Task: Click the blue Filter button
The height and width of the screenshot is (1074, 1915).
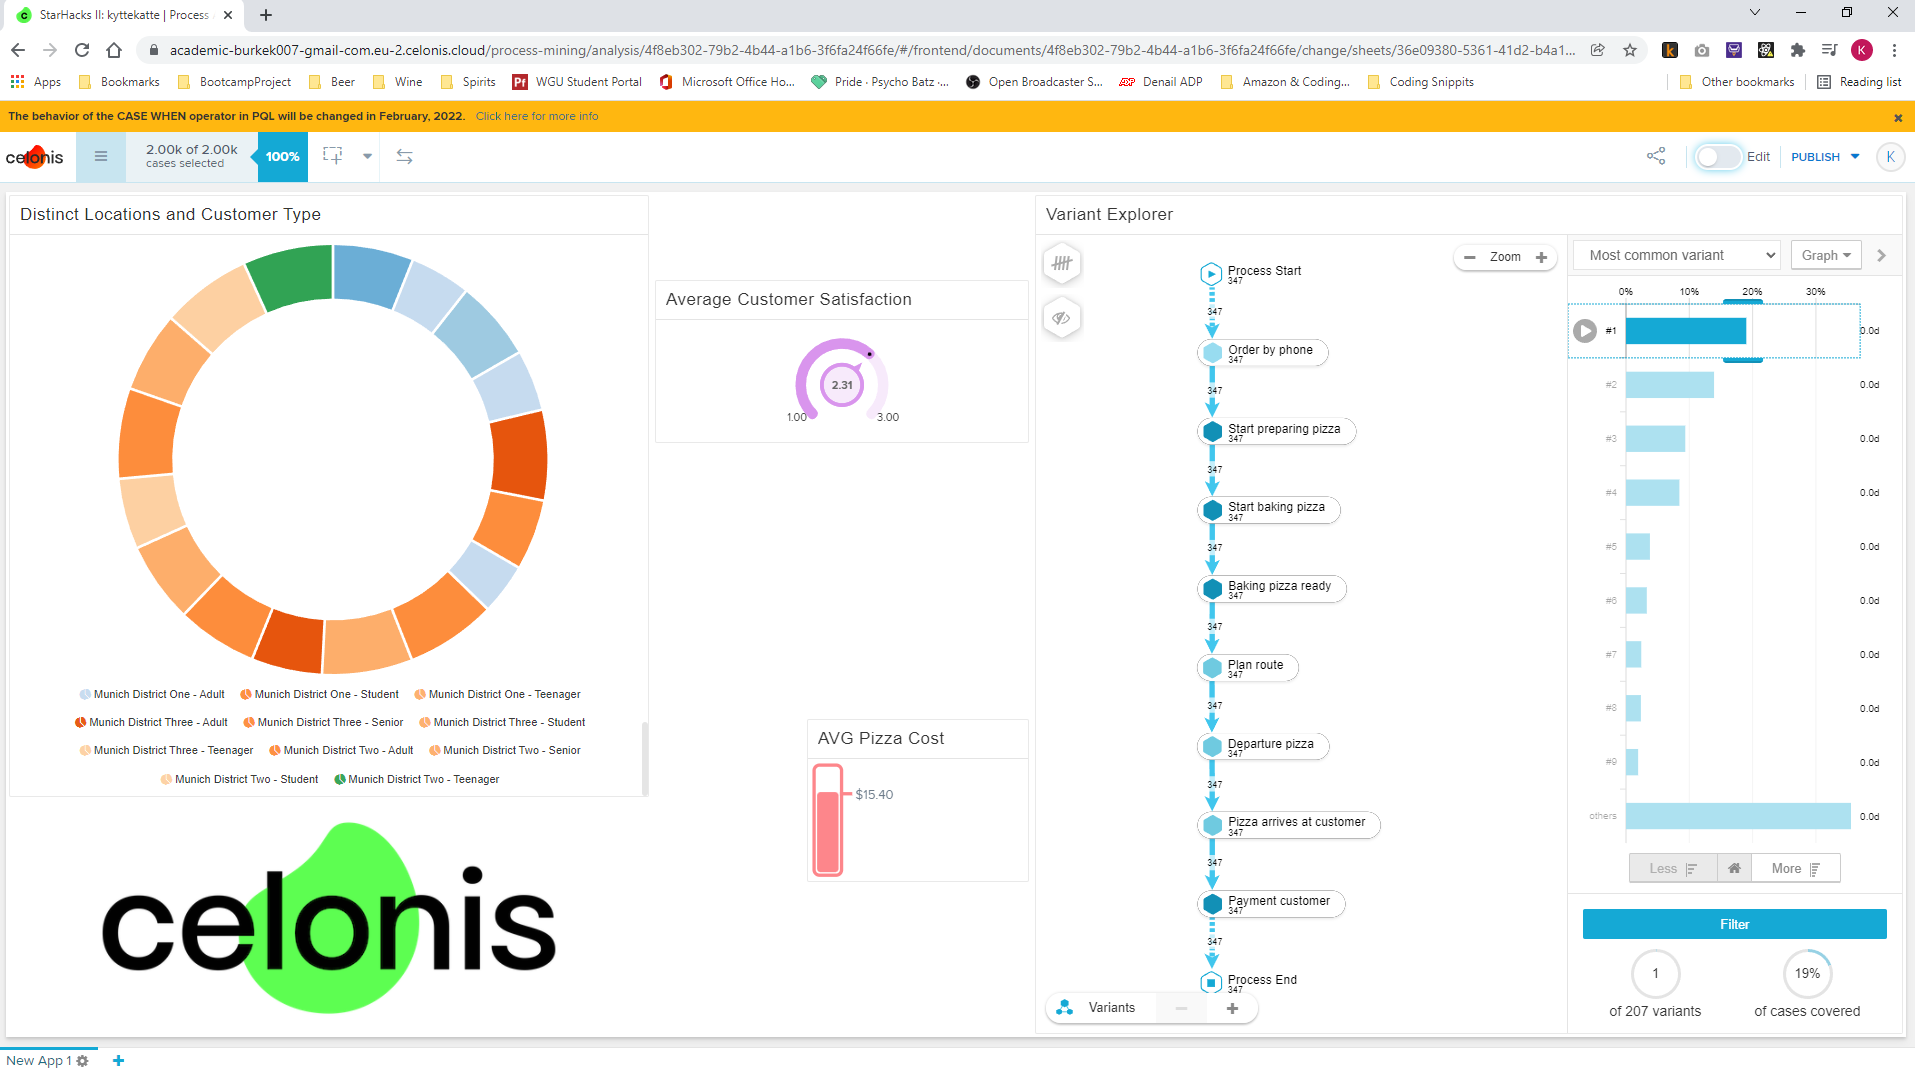Action: coord(1734,924)
